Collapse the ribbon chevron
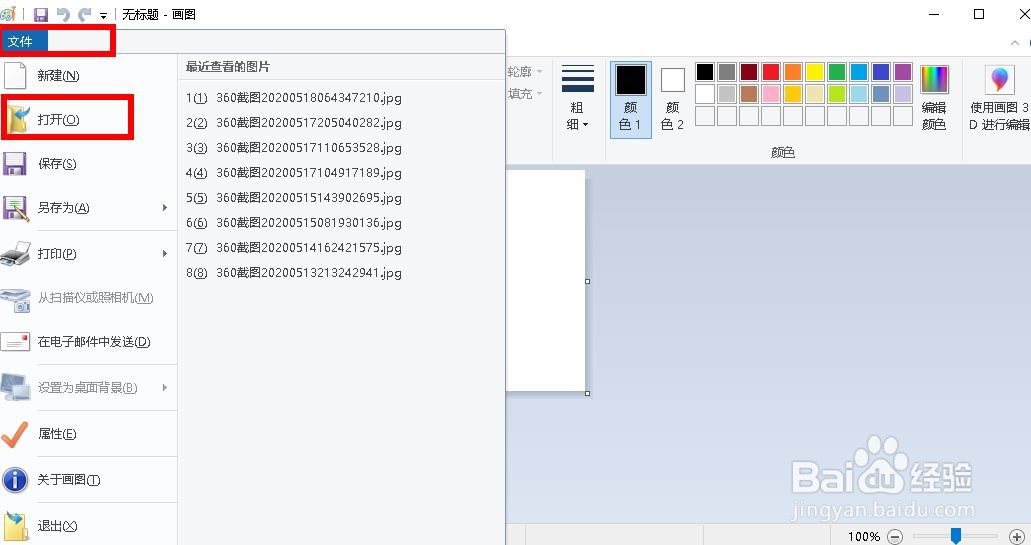The image size is (1031, 545). coord(1015,42)
